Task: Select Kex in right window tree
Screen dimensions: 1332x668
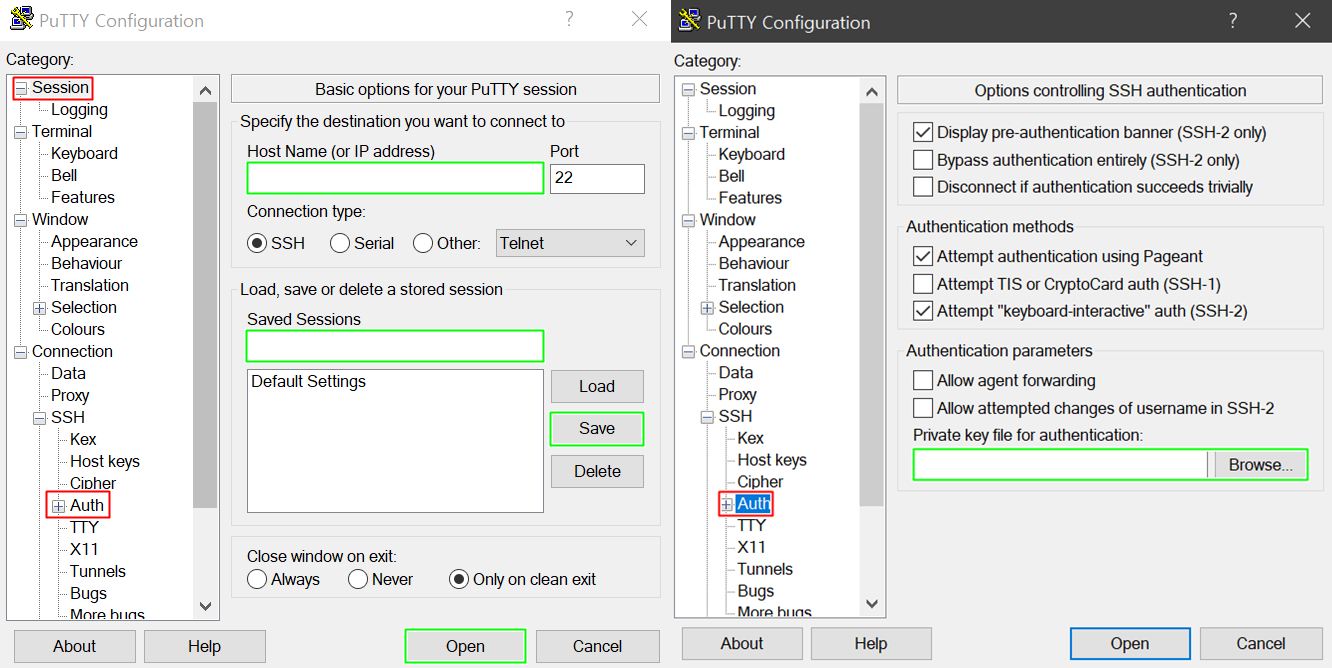Action: coord(750,438)
